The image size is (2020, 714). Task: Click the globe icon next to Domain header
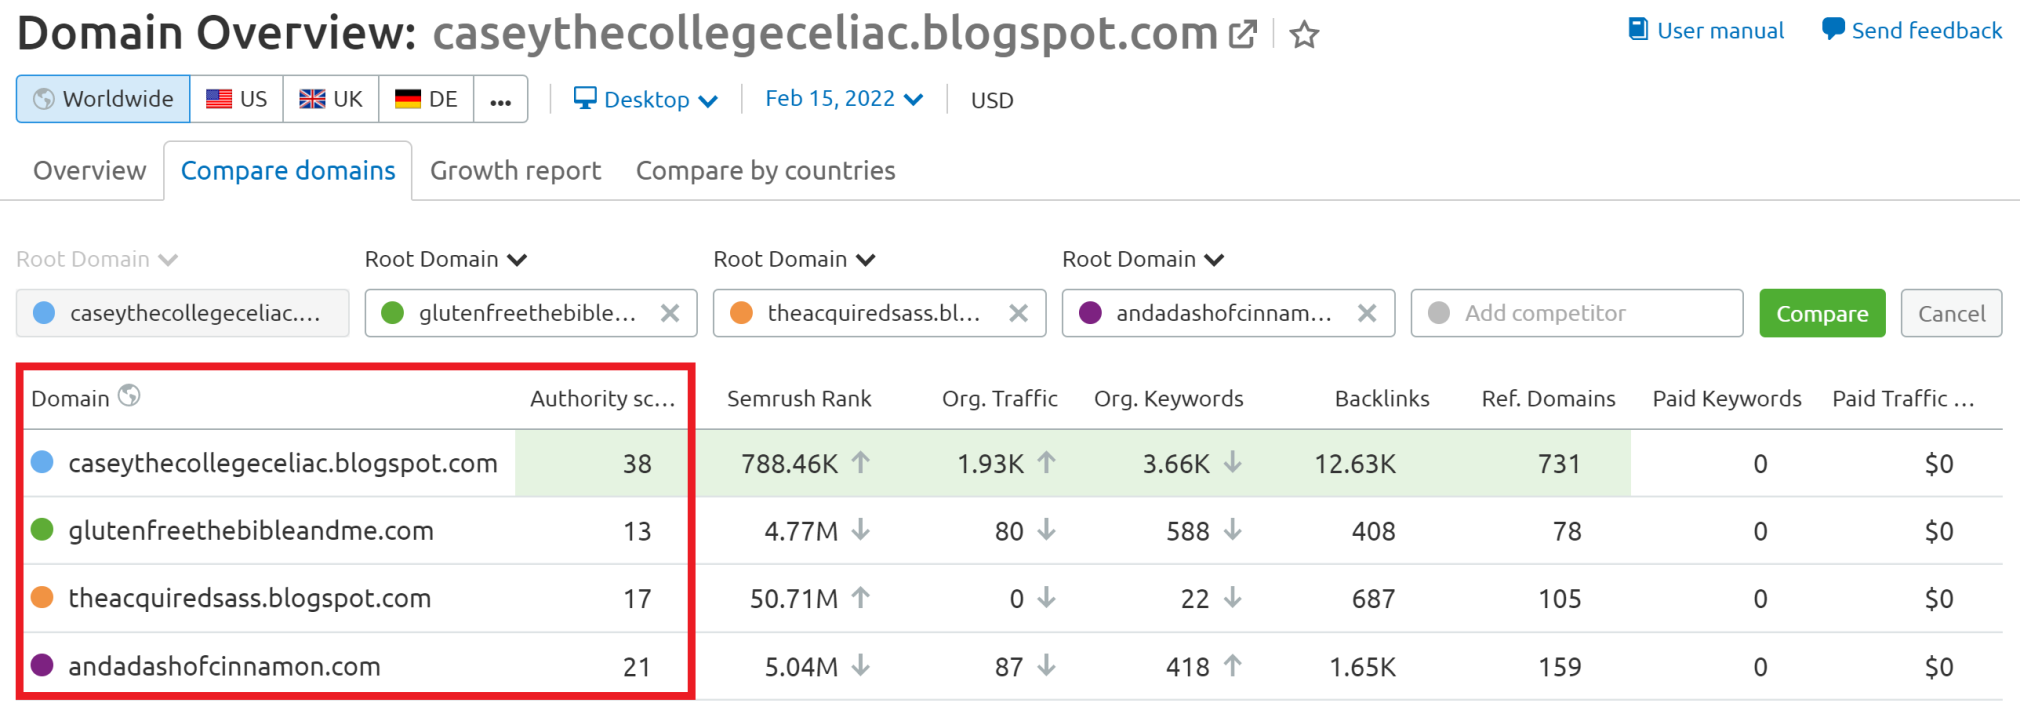click(x=129, y=396)
